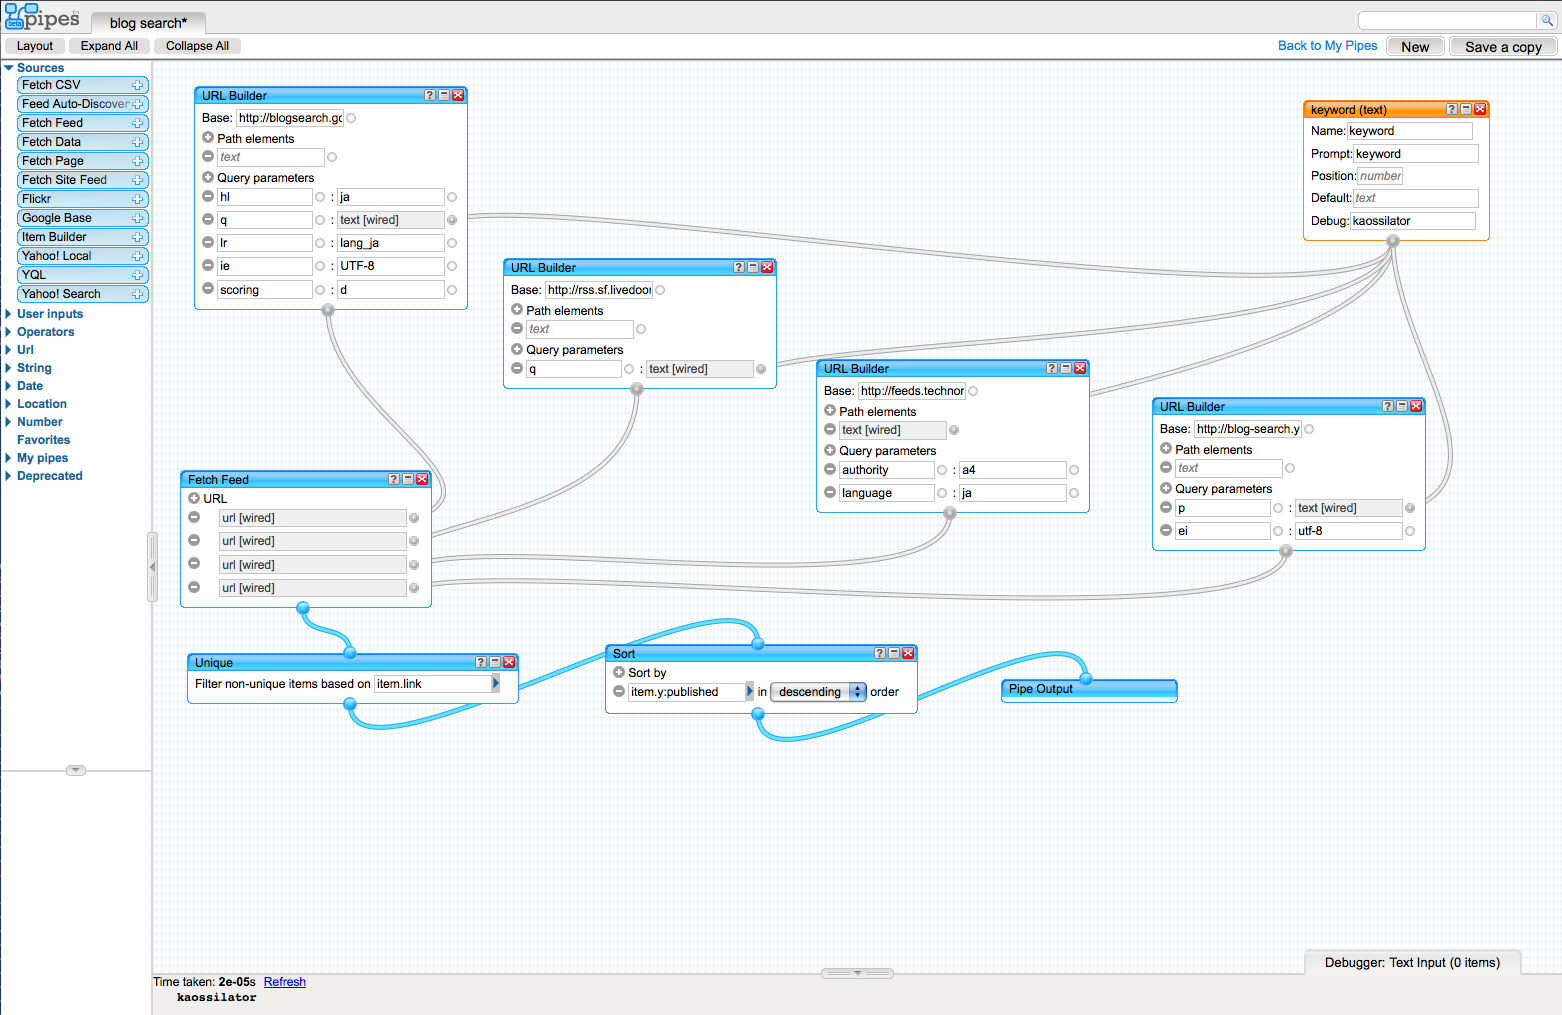The height and width of the screenshot is (1015, 1562).
Task: Collapse the Sources category
Action: point(9,68)
